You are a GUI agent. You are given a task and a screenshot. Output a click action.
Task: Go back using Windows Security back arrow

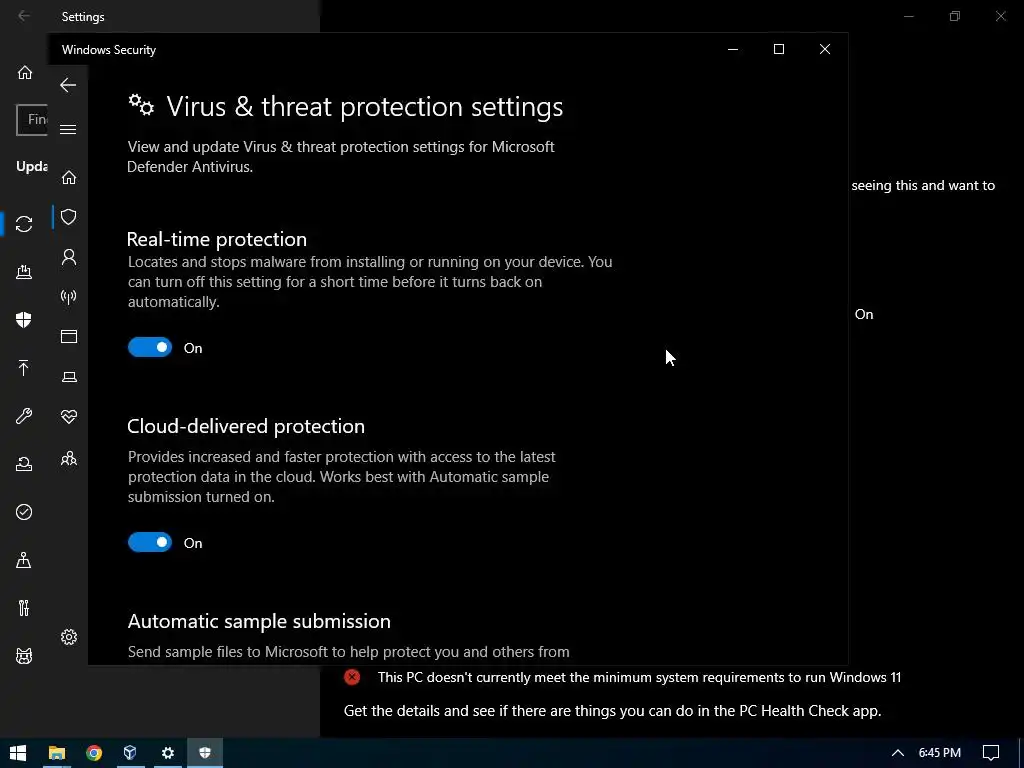[x=68, y=85]
